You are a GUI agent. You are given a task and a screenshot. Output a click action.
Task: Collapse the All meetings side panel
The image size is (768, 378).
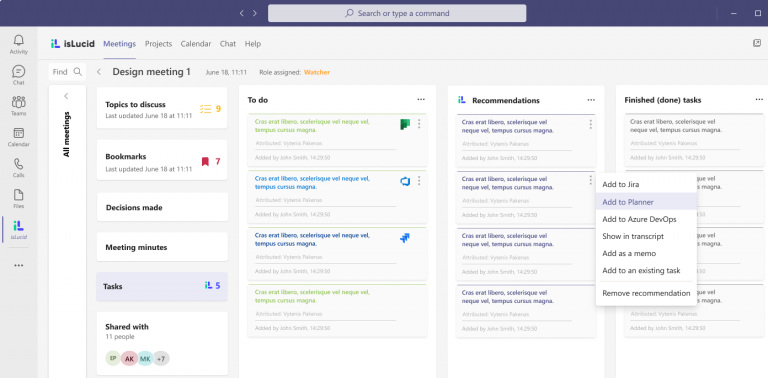point(67,96)
